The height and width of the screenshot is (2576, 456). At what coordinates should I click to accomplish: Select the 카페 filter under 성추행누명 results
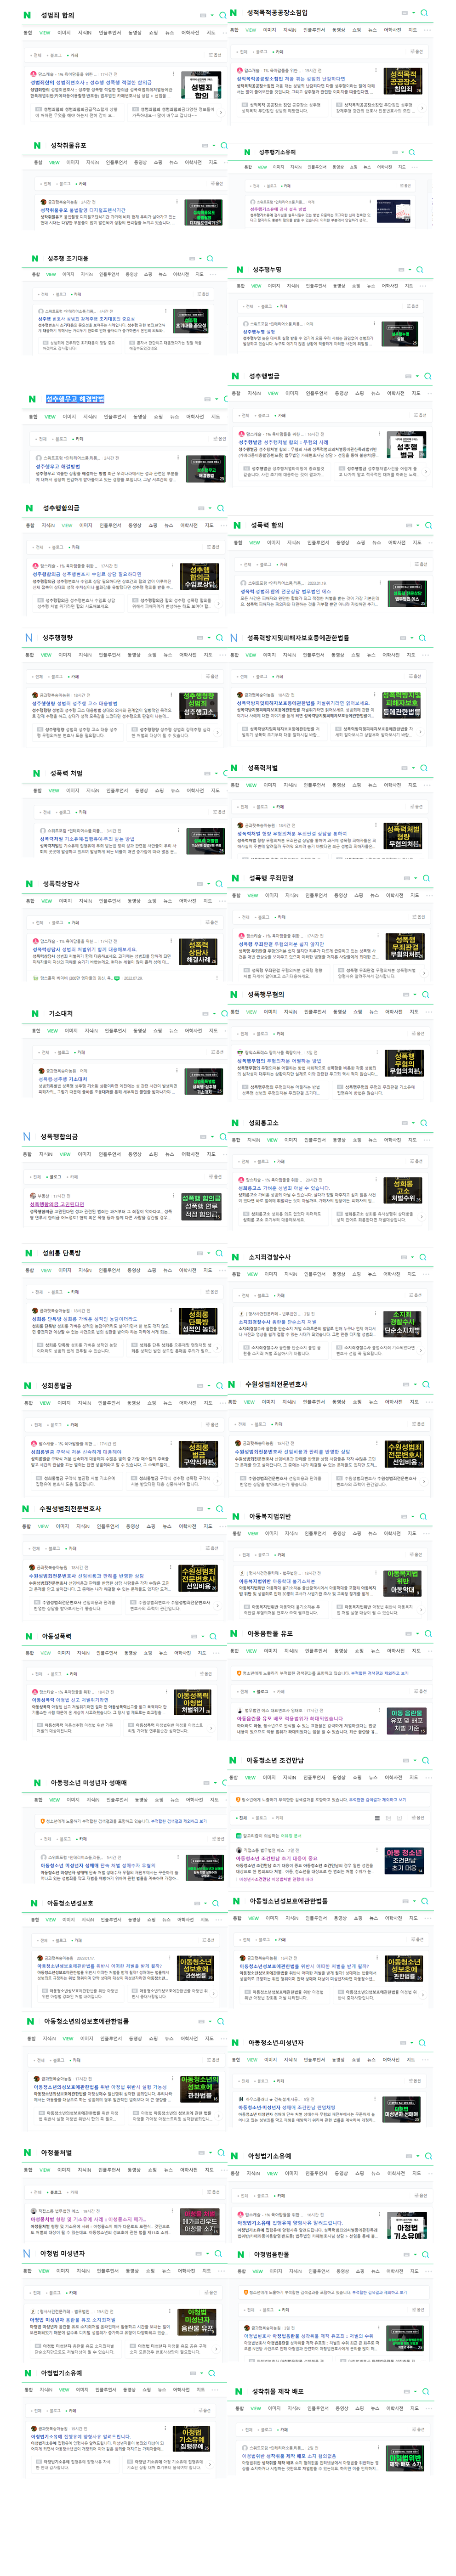click(x=284, y=306)
